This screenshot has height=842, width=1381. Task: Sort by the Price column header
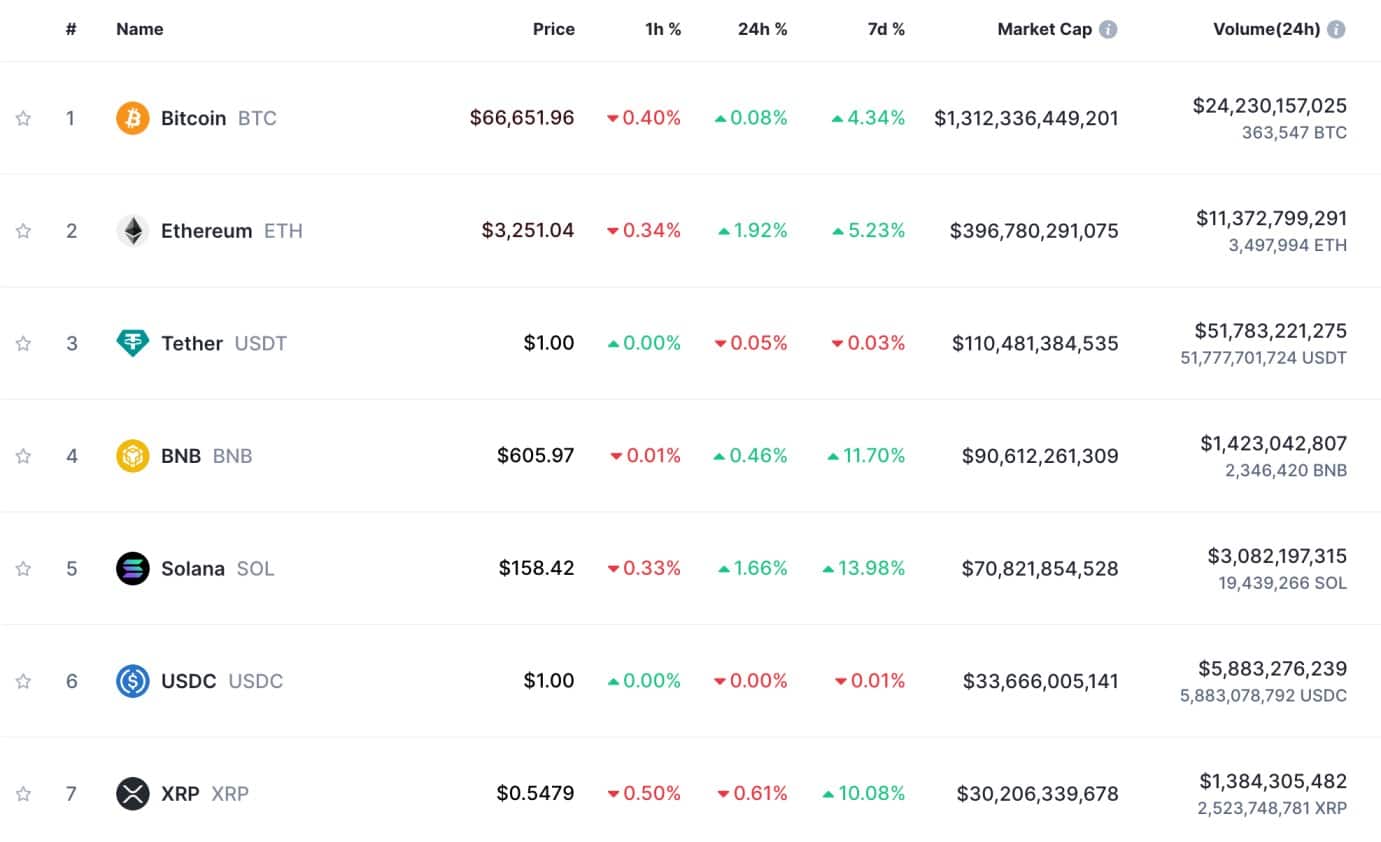click(554, 29)
